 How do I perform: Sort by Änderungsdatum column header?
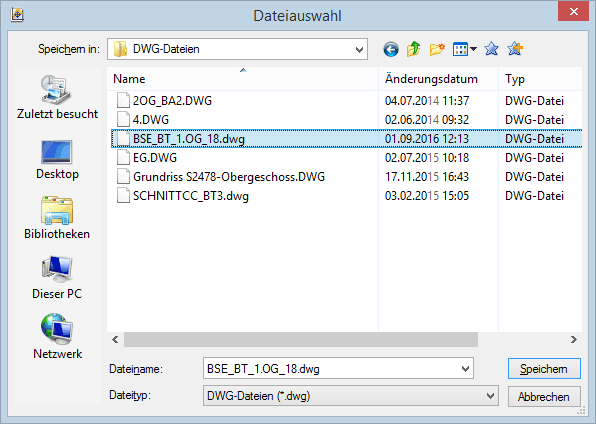click(431, 79)
